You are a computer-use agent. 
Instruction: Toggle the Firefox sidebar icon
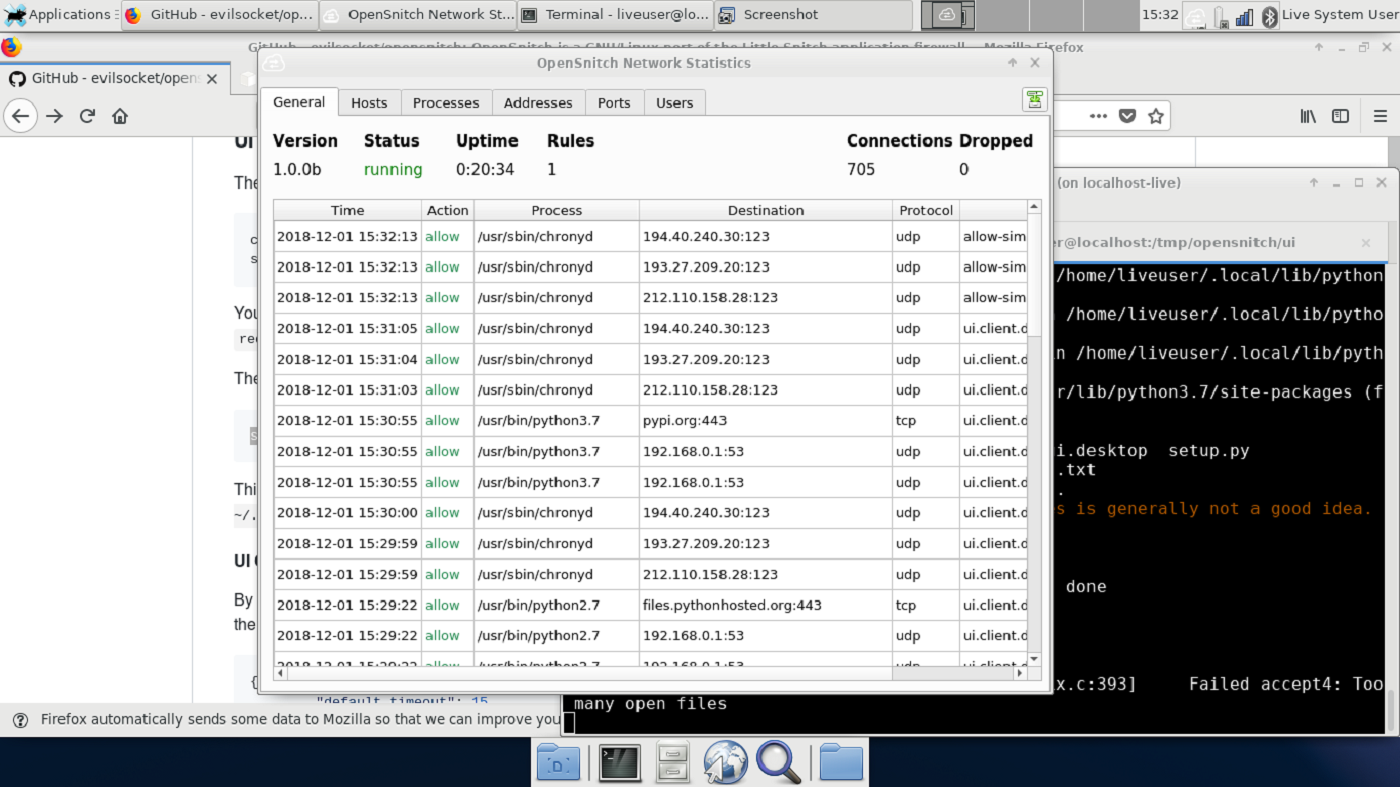coord(1340,116)
